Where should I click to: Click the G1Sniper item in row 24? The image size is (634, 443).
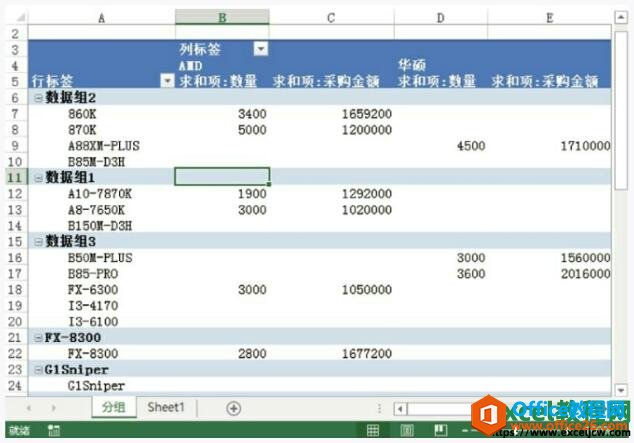[x=96, y=386]
